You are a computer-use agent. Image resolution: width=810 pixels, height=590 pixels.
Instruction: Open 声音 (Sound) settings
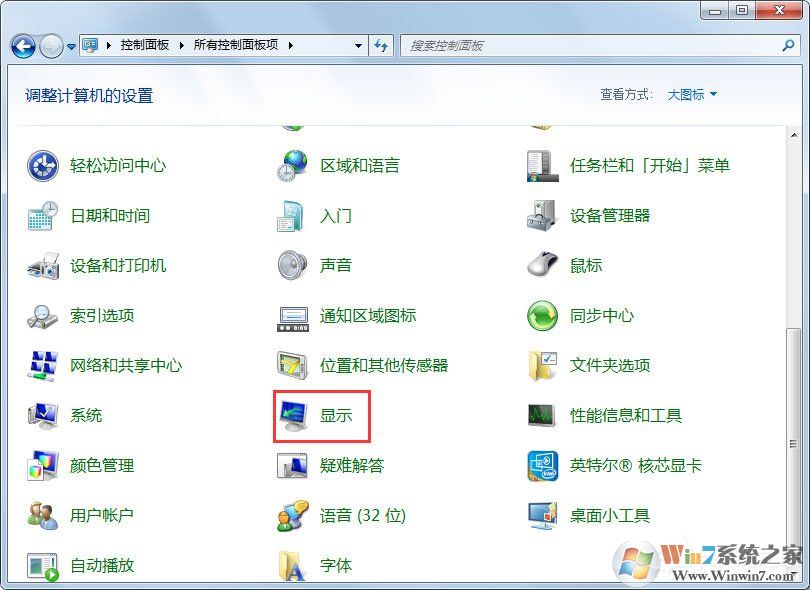point(335,265)
